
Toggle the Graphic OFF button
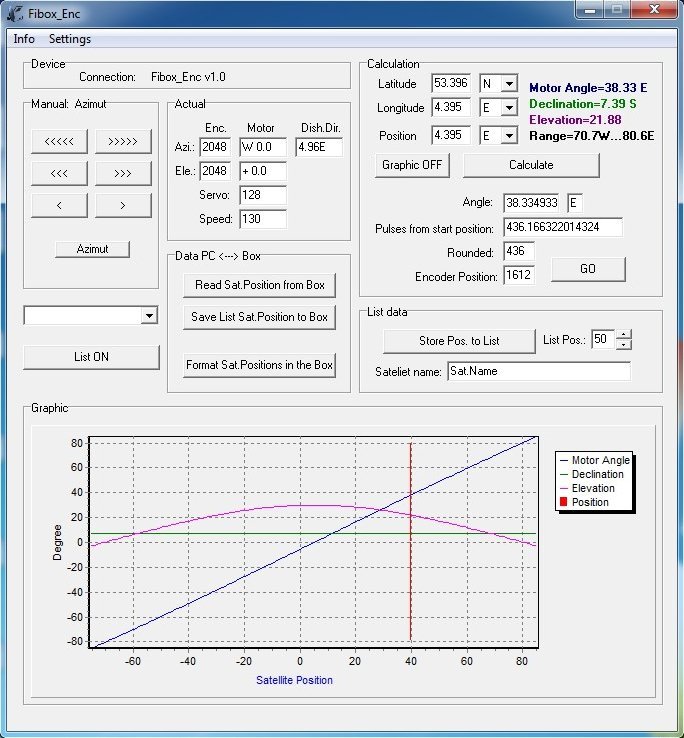(x=414, y=164)
